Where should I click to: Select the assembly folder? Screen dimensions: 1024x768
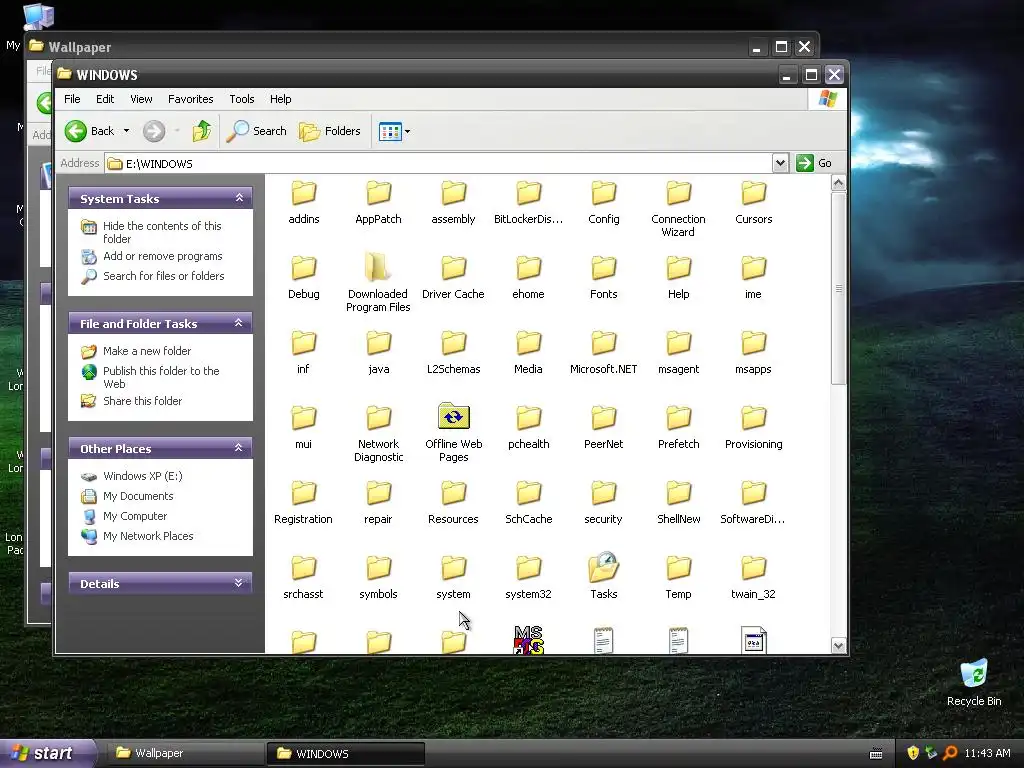point(453,203)
